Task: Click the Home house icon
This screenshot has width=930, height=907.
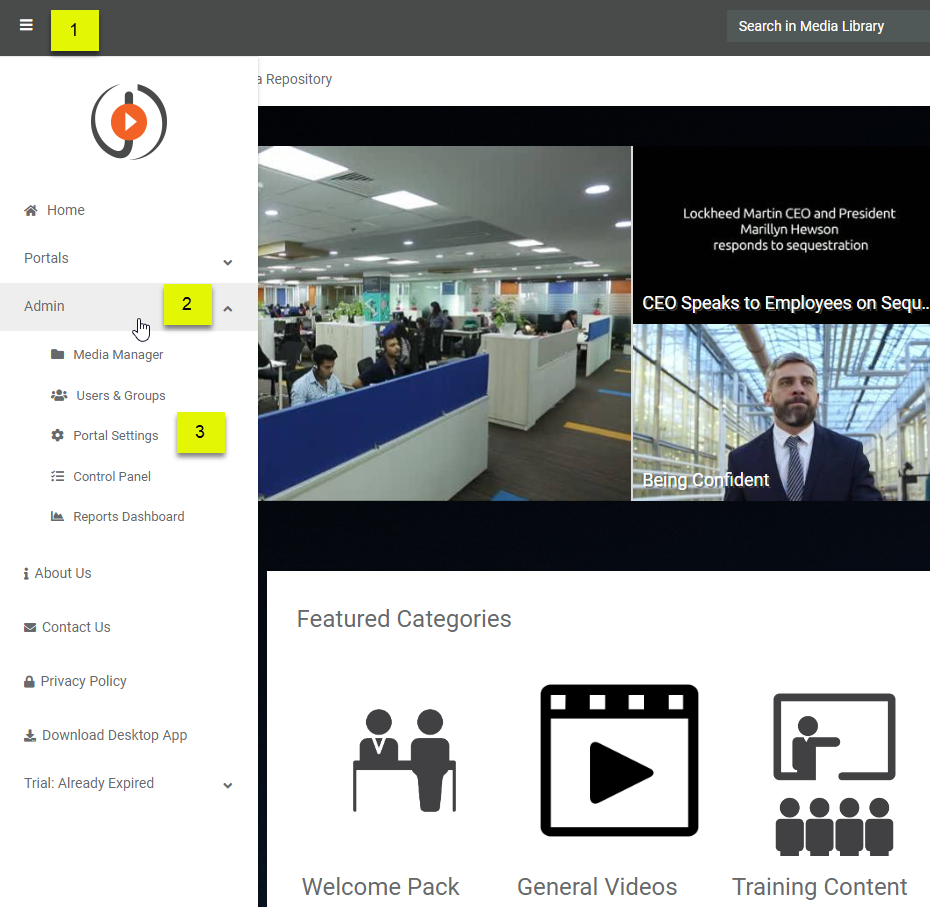Action: (31, 210)
